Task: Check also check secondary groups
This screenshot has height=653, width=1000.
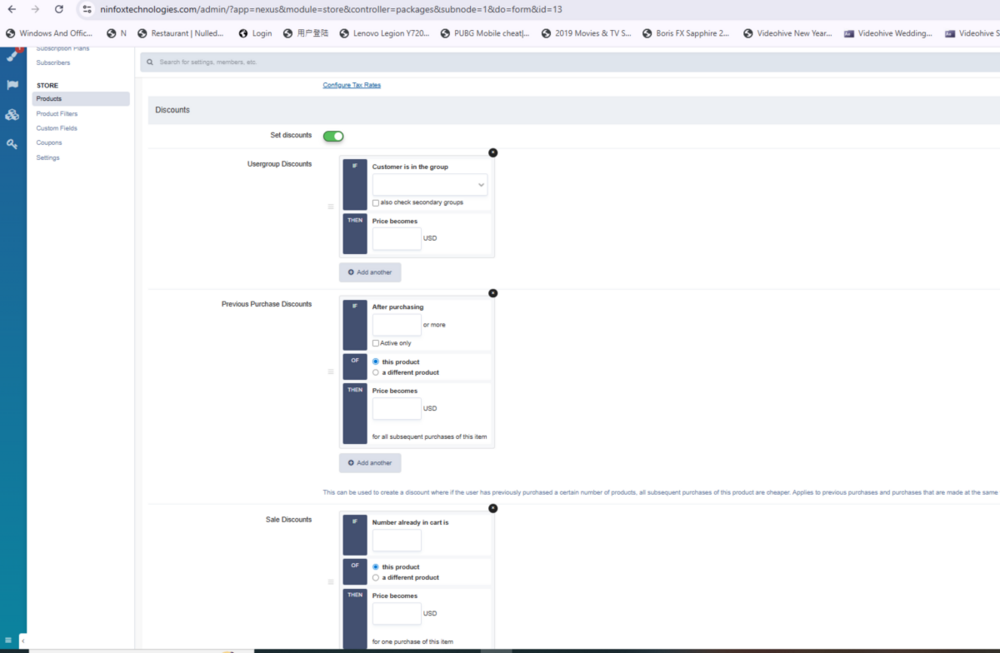Action: click(376, 203)
